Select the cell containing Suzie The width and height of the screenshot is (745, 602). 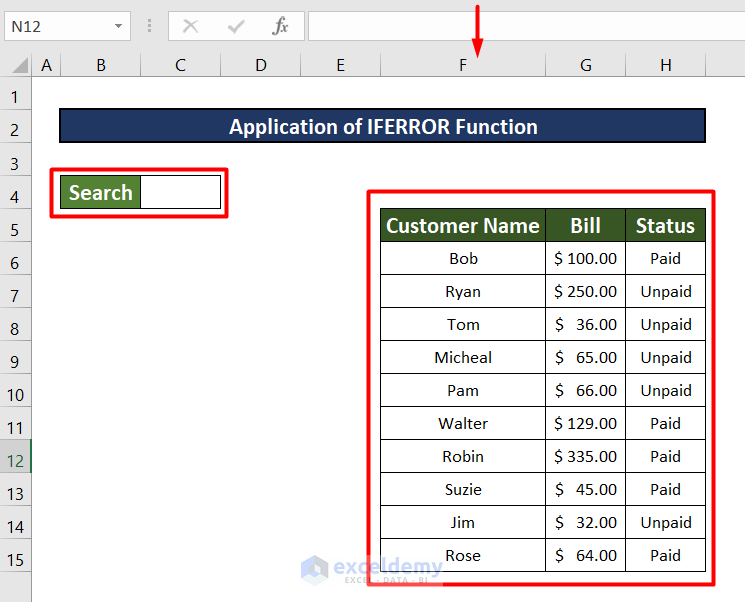coord(463,489)
